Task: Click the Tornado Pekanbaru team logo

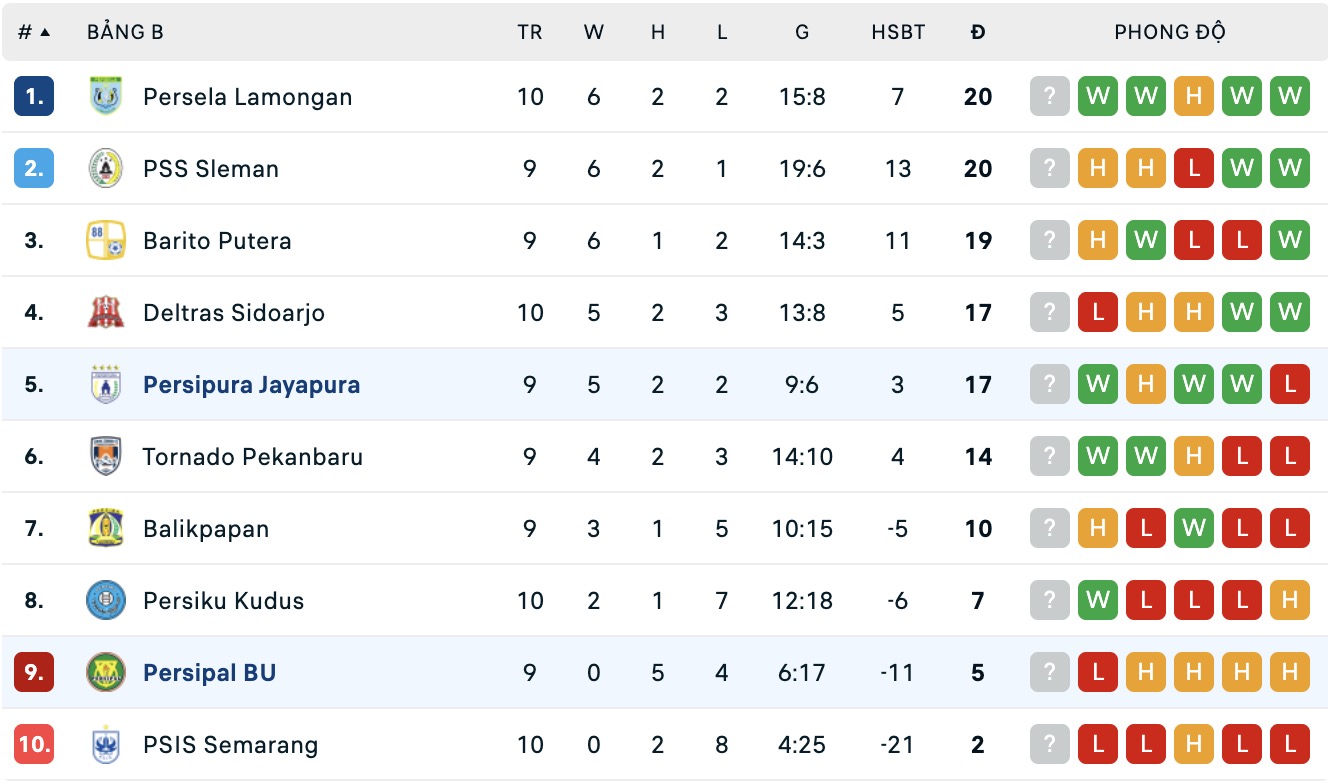Action: pos(105,457)
